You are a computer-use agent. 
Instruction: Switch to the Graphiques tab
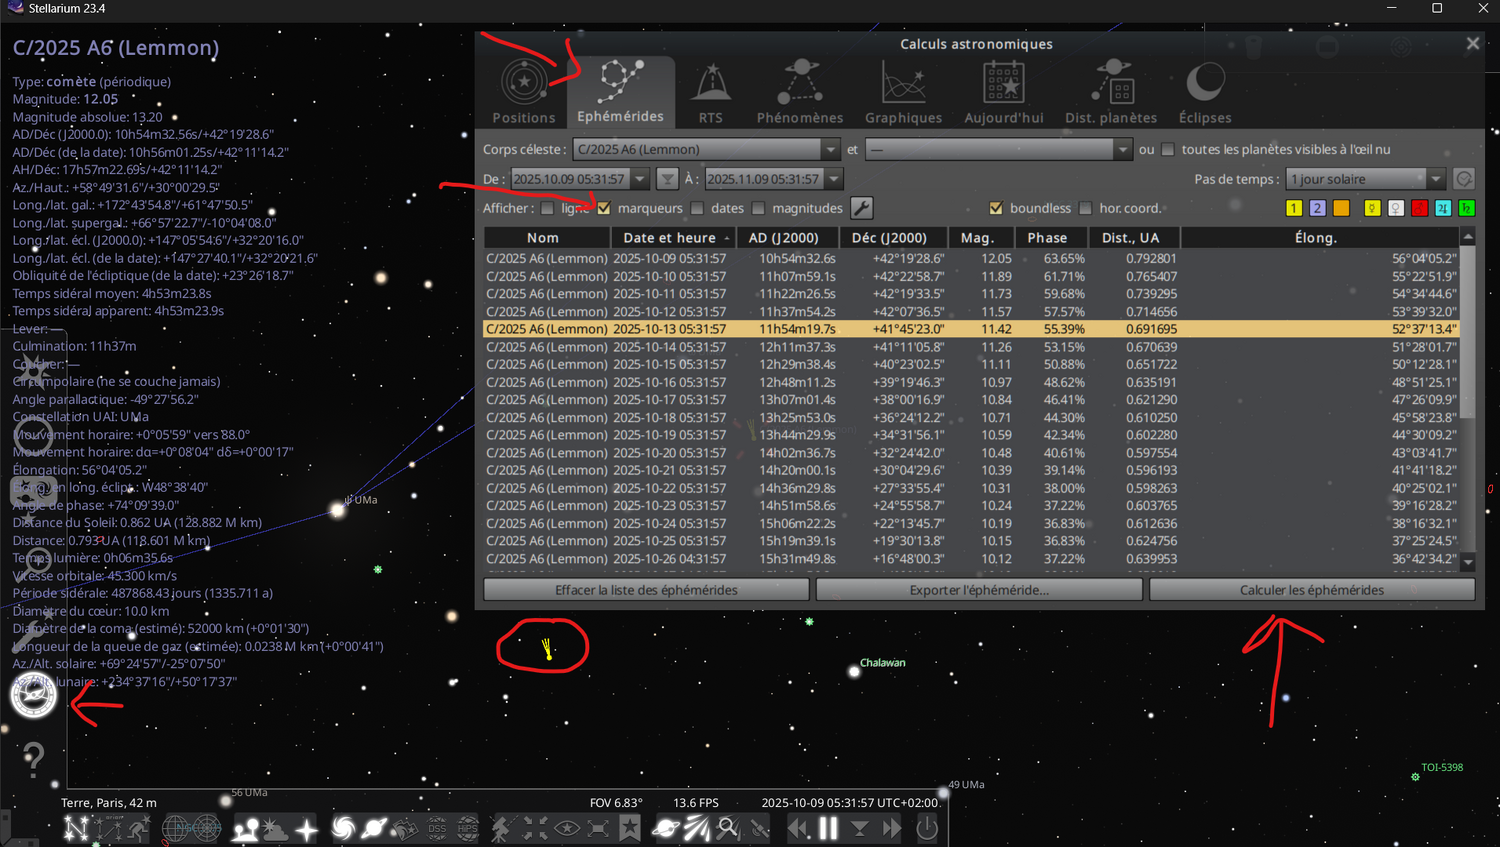pyautogui.click(x=903, y=91)
